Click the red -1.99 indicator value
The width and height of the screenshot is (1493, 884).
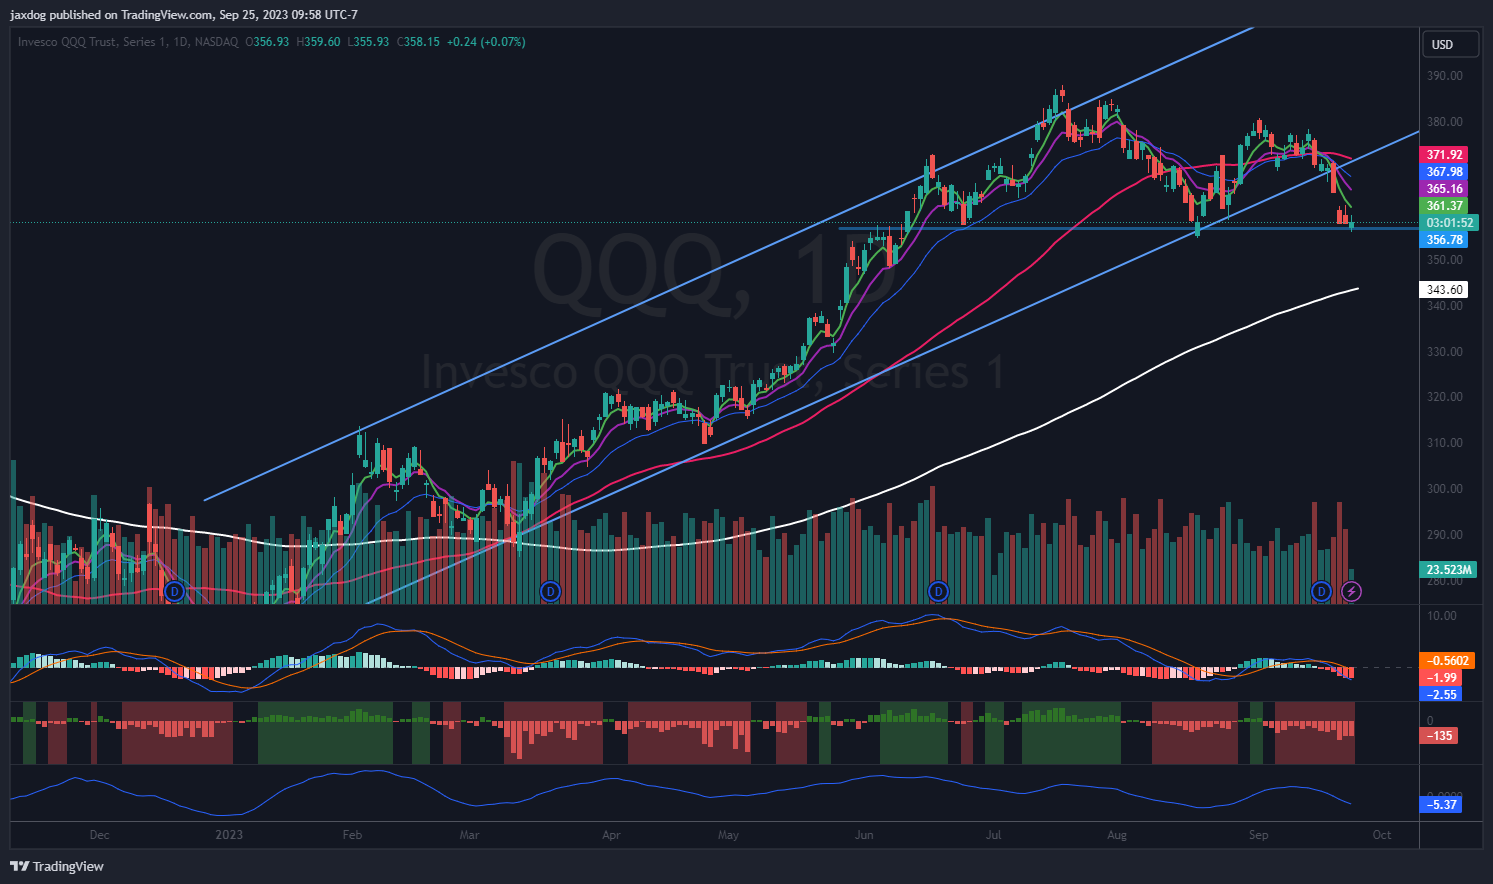point(1440,678)
